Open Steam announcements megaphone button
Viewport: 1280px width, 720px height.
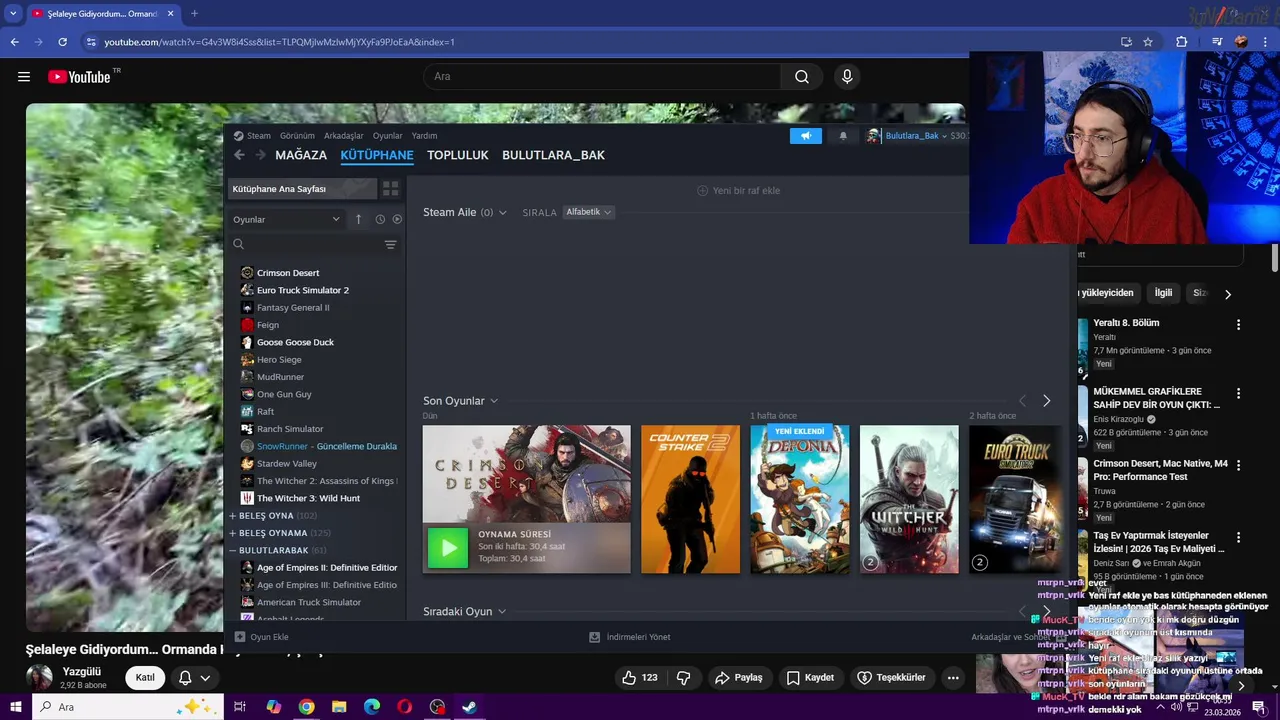pos(806,136)
